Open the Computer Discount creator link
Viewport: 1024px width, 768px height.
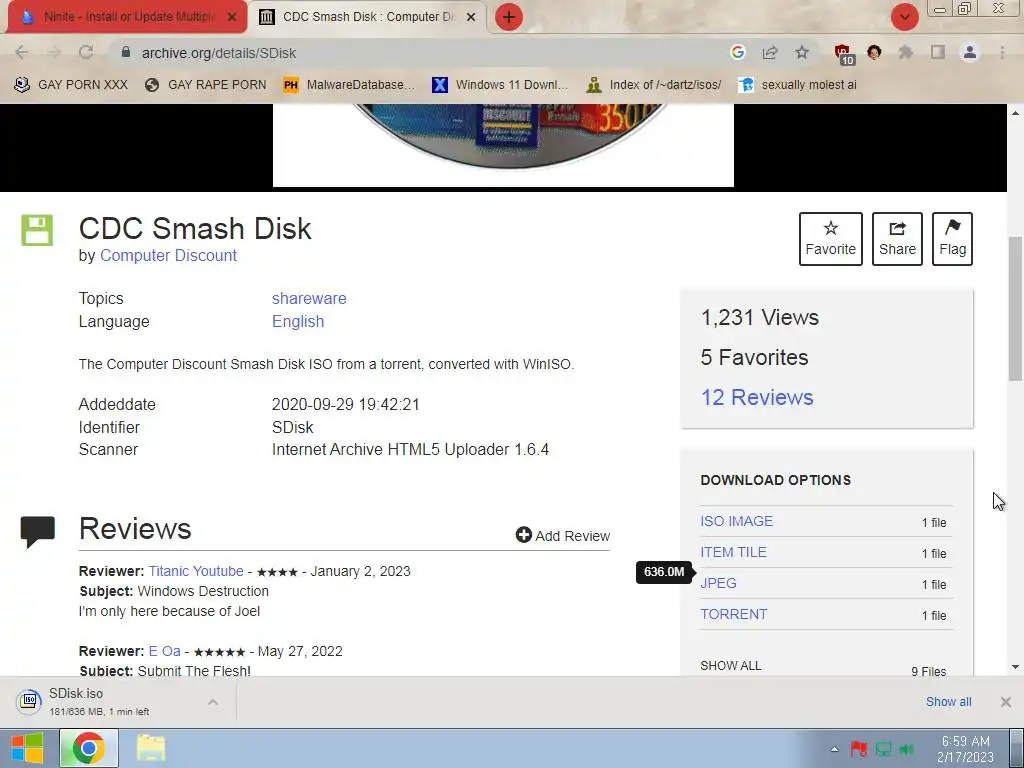pyautogui.click(x=168, y=255)
